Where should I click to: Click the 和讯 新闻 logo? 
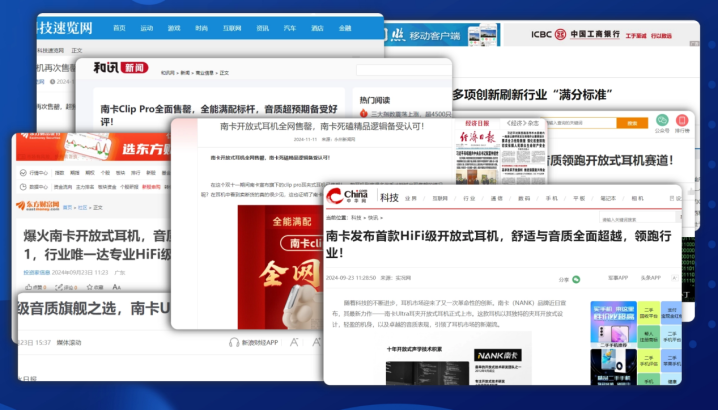pyautogui.click(x=121, y=68)
